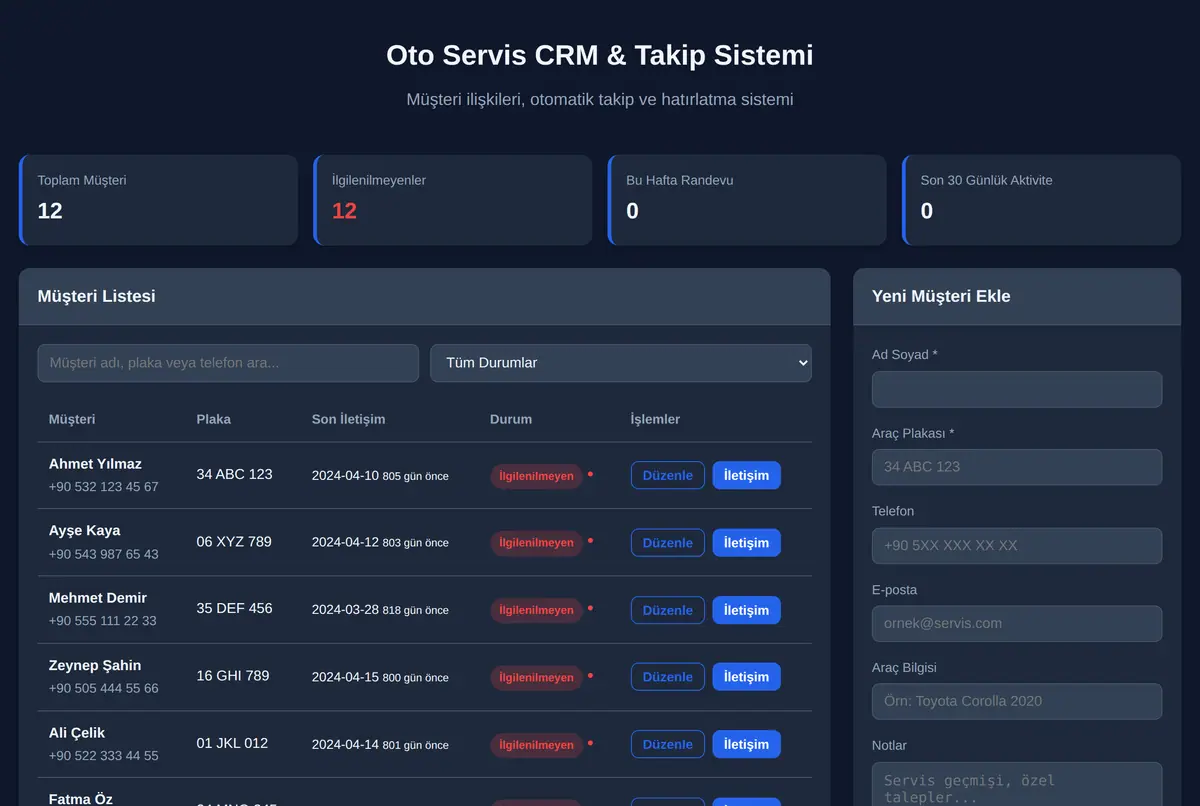
Task: Click Düzenle in Ali Çelik row
Action: (668, 744)
